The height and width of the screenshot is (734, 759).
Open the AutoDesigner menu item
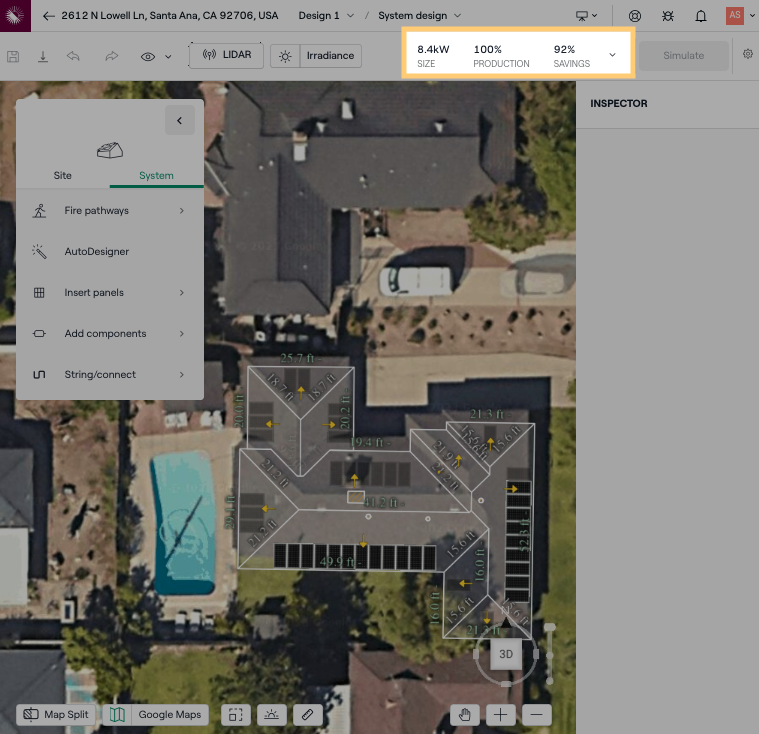96,252
